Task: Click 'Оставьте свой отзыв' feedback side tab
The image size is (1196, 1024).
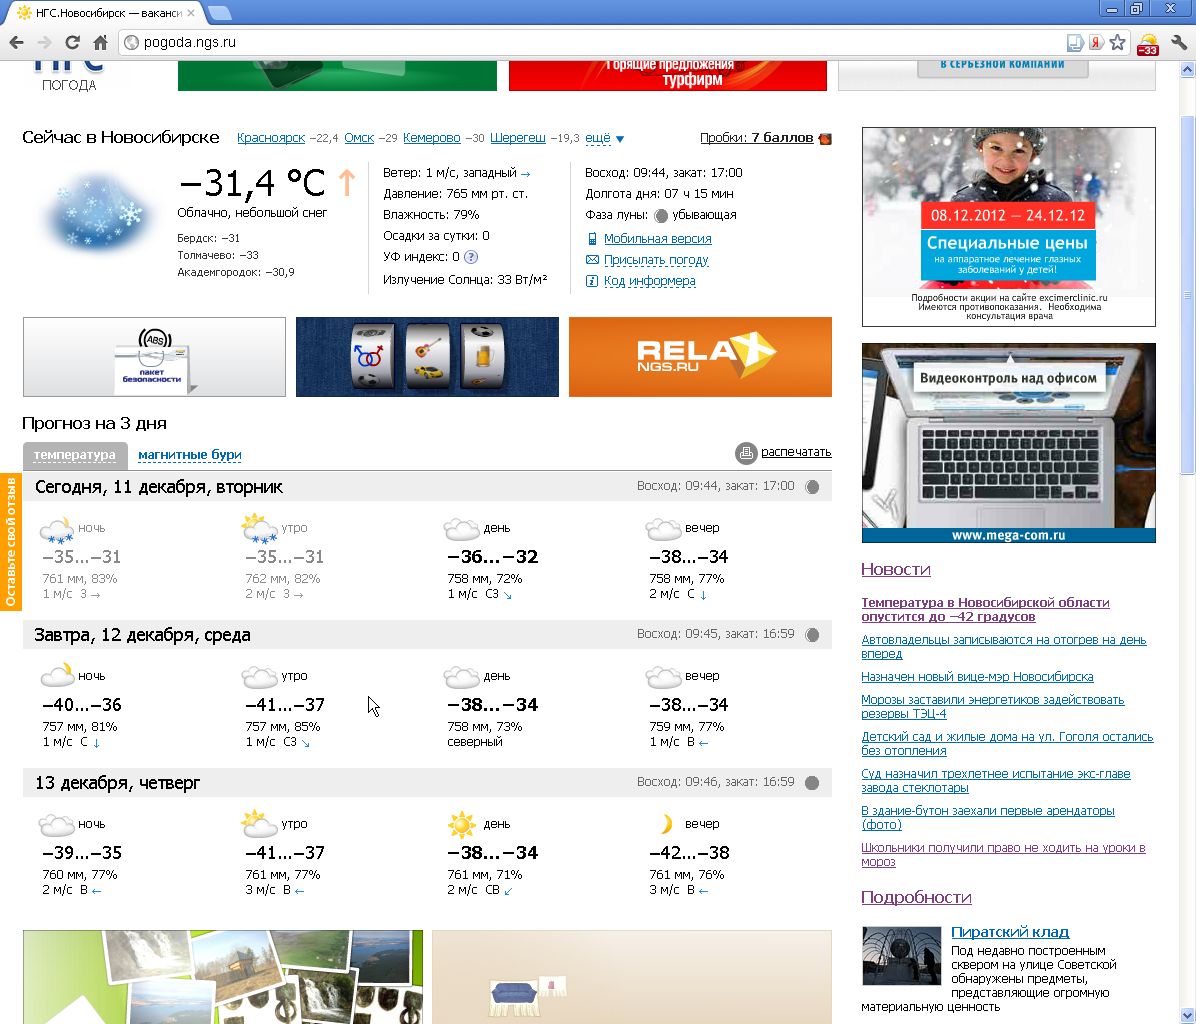Action: tap(11, 541)
